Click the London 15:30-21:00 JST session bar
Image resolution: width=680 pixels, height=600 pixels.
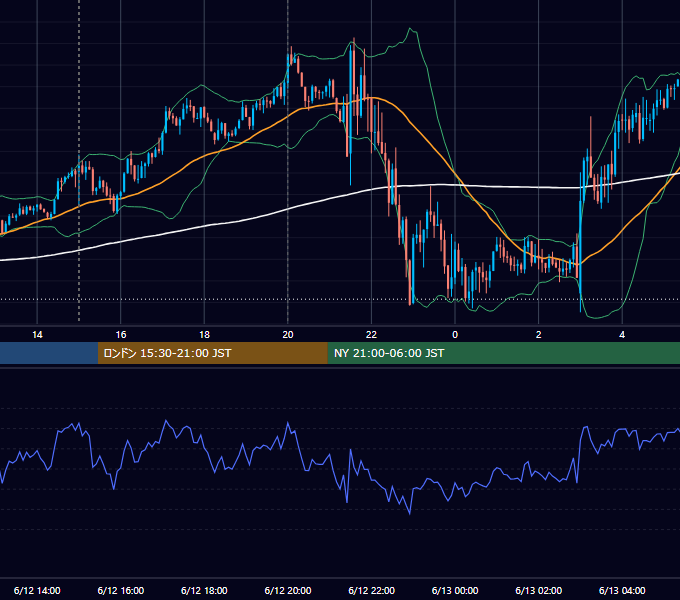coord(212,353)
